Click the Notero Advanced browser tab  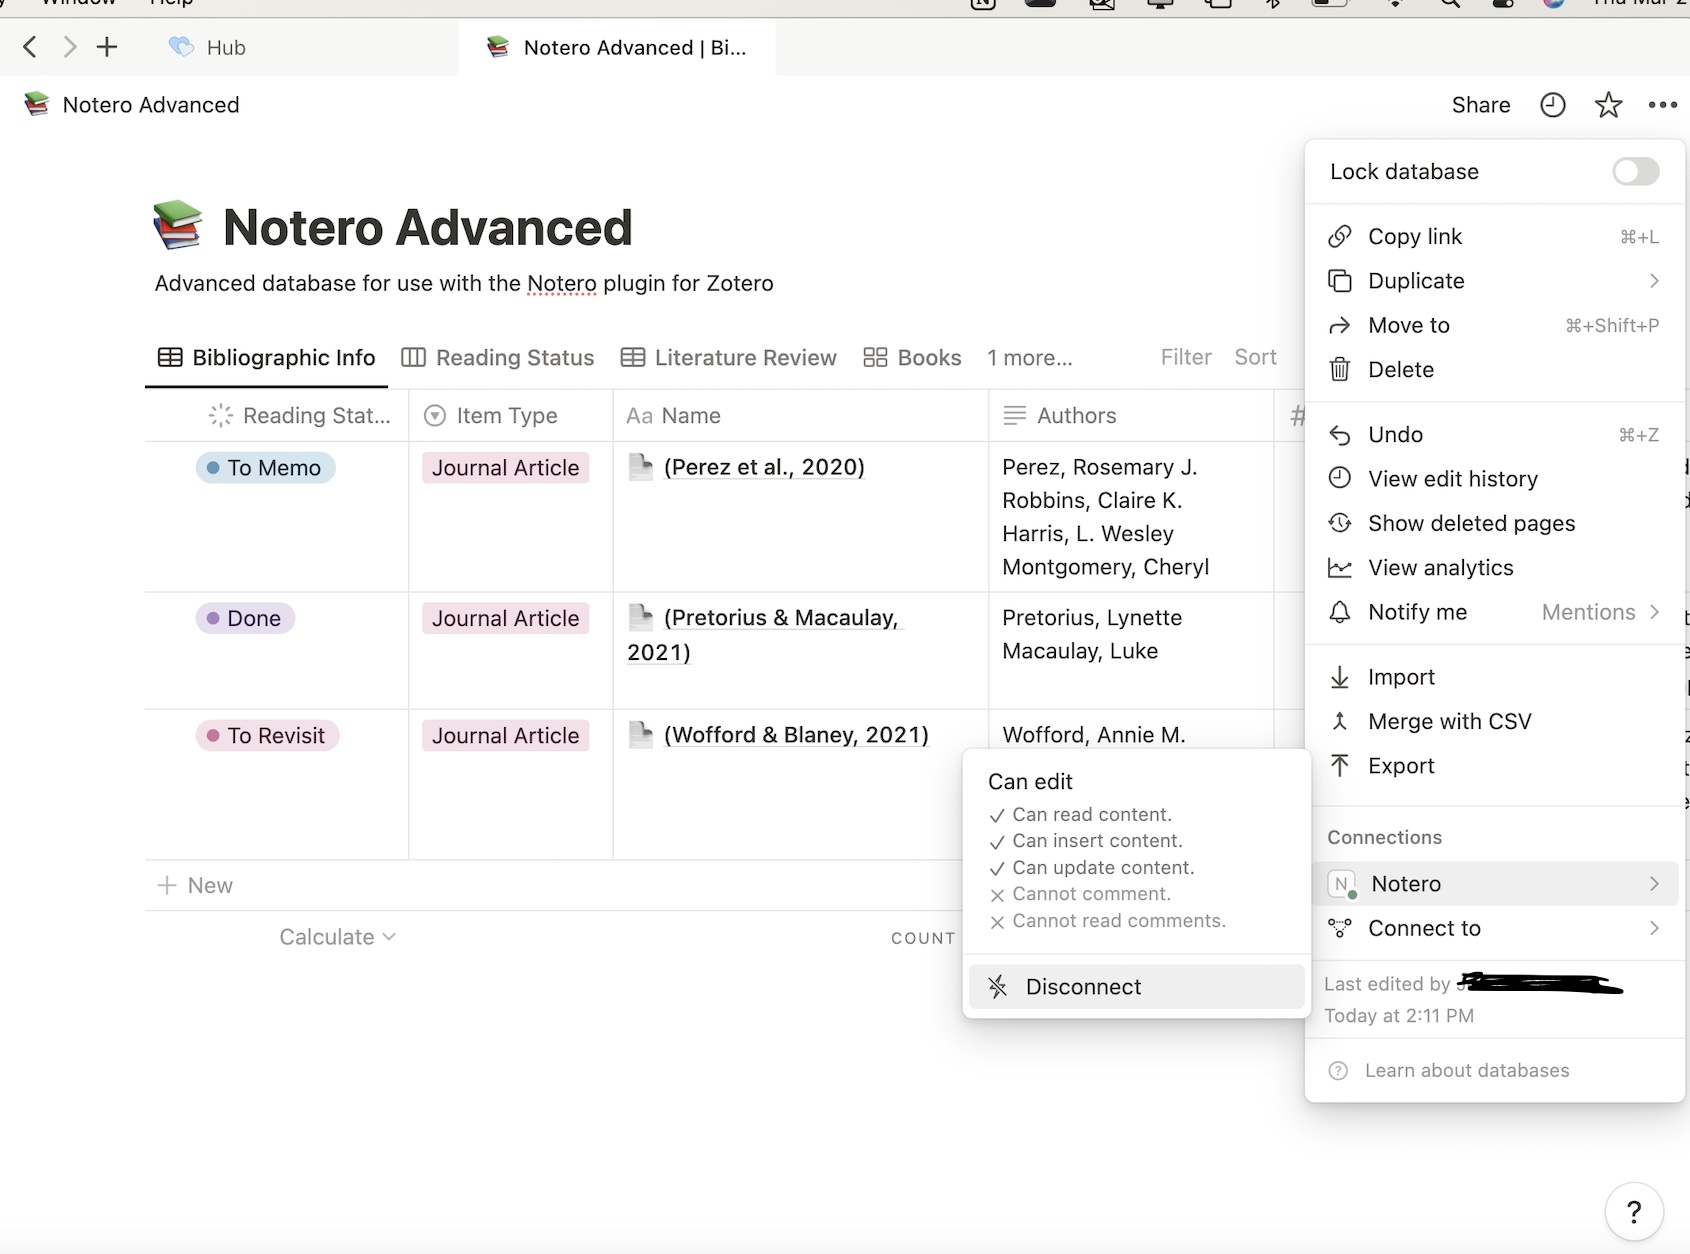point(617,47)
